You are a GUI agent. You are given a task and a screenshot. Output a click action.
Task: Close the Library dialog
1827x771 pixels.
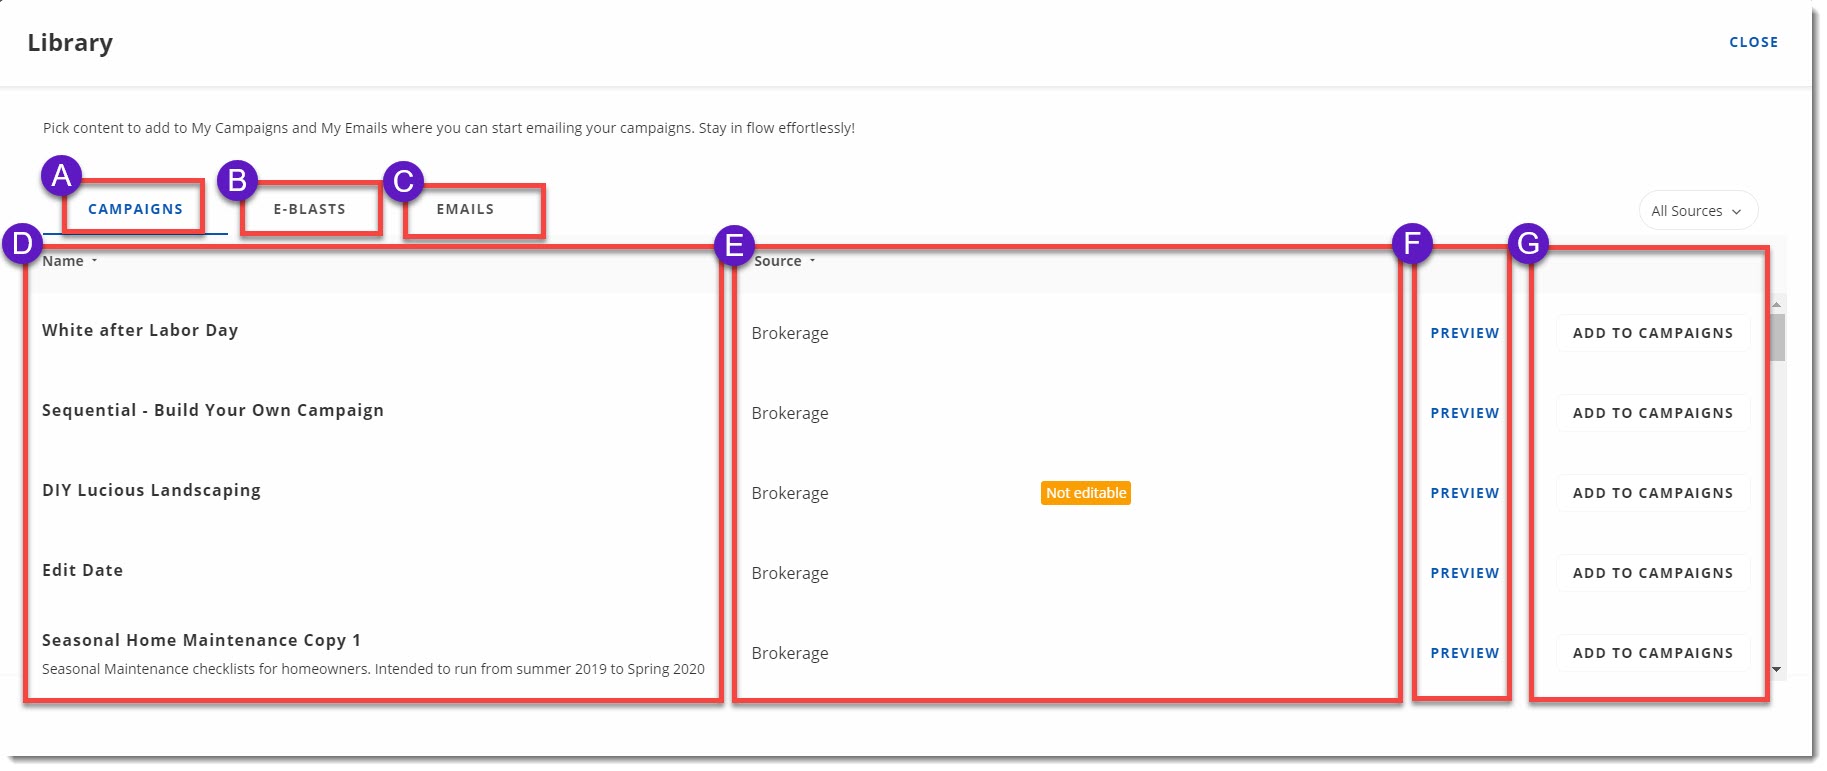(1753, 42)
